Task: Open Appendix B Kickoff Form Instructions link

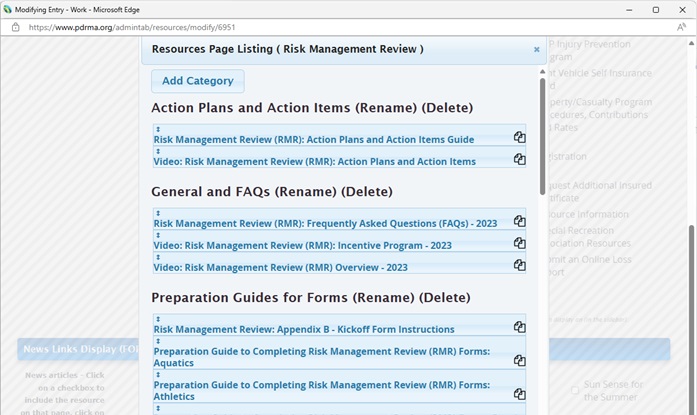Action: pyautogui.click(x=304, y=329)
